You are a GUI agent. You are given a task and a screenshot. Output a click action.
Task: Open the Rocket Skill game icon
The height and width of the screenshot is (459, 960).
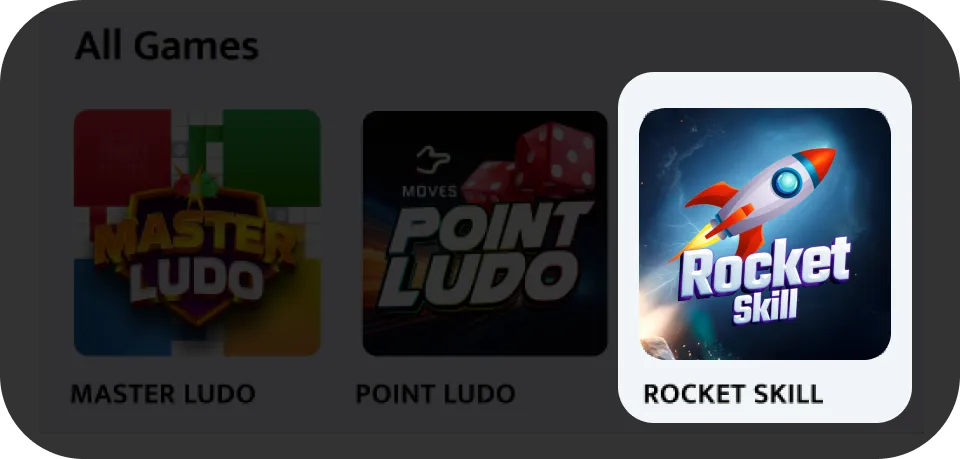click(765, 234)
